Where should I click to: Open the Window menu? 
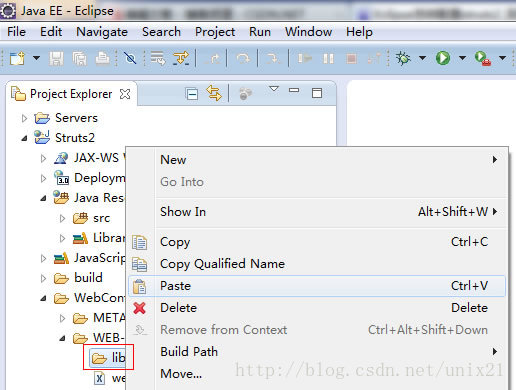308,32
